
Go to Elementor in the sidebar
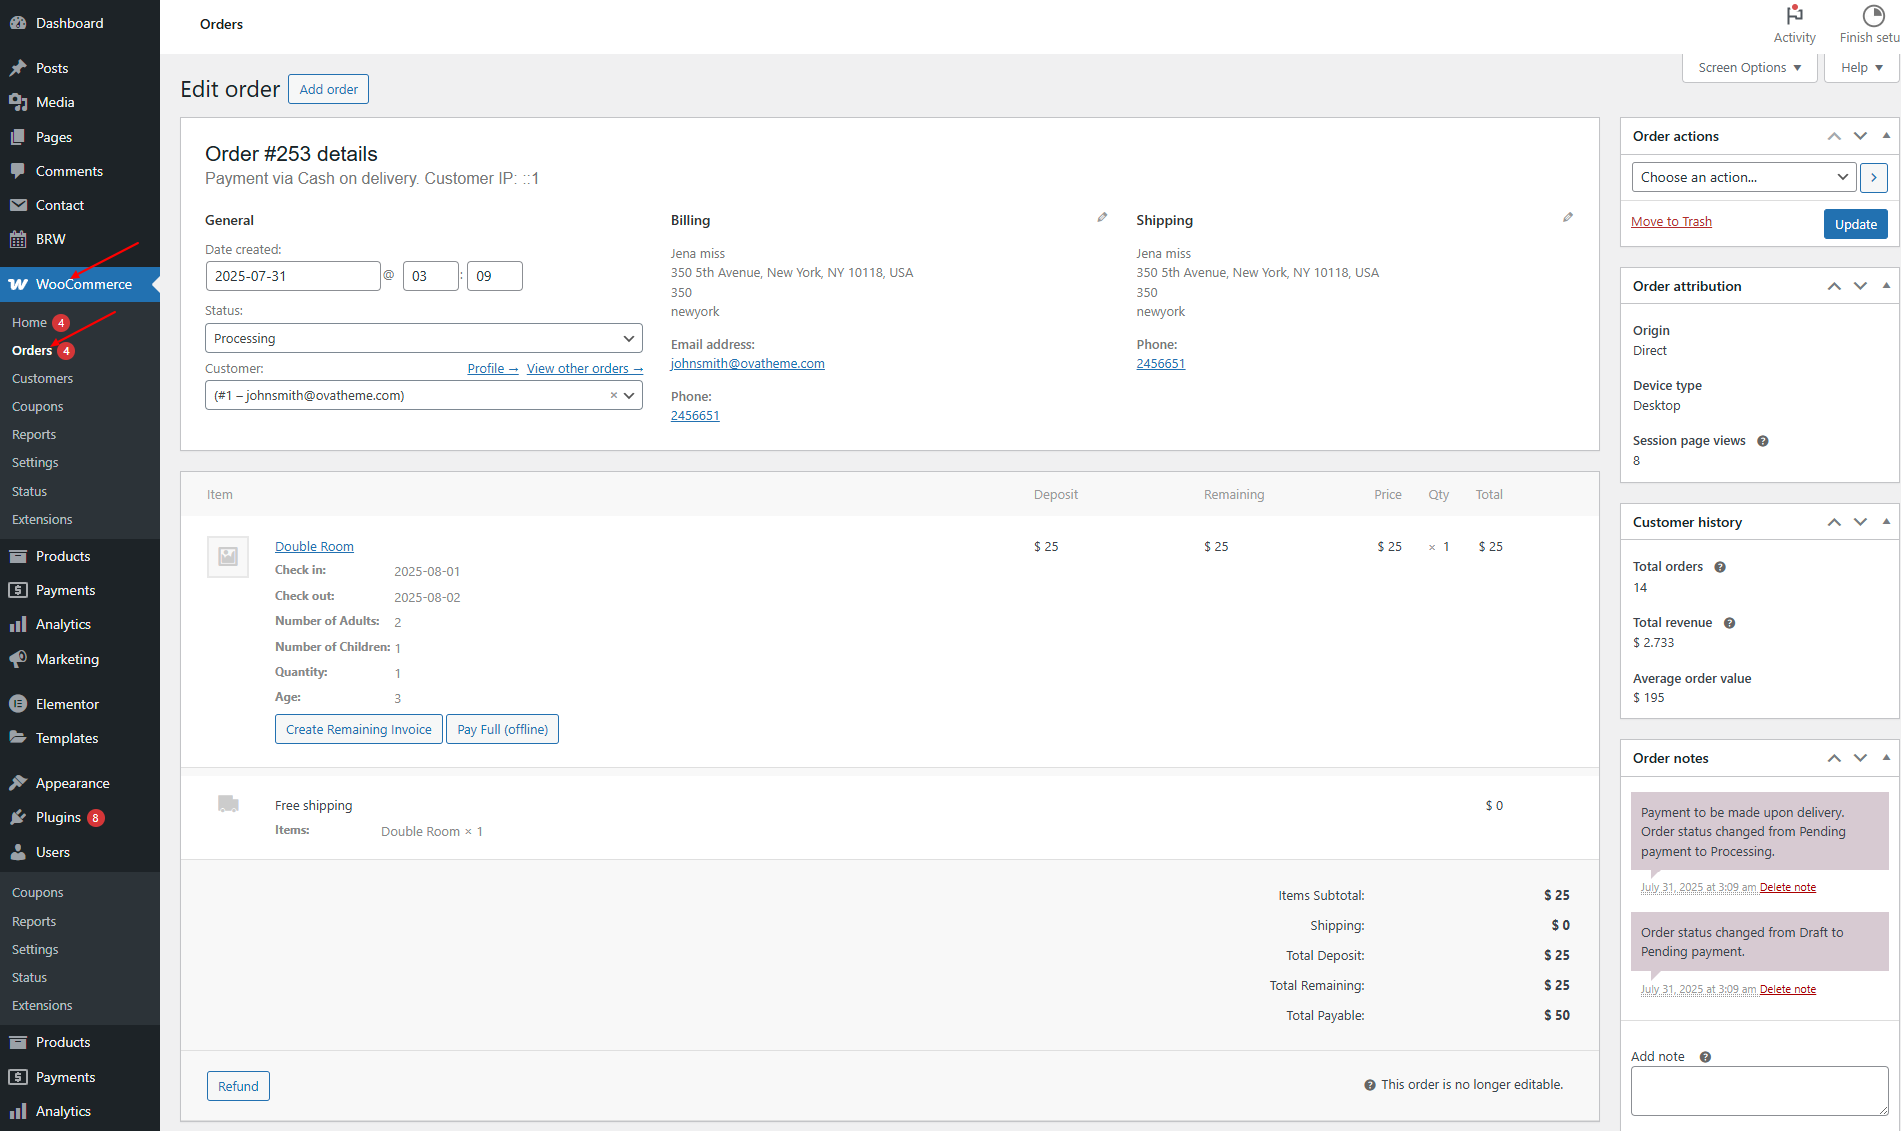coord(67,704)
